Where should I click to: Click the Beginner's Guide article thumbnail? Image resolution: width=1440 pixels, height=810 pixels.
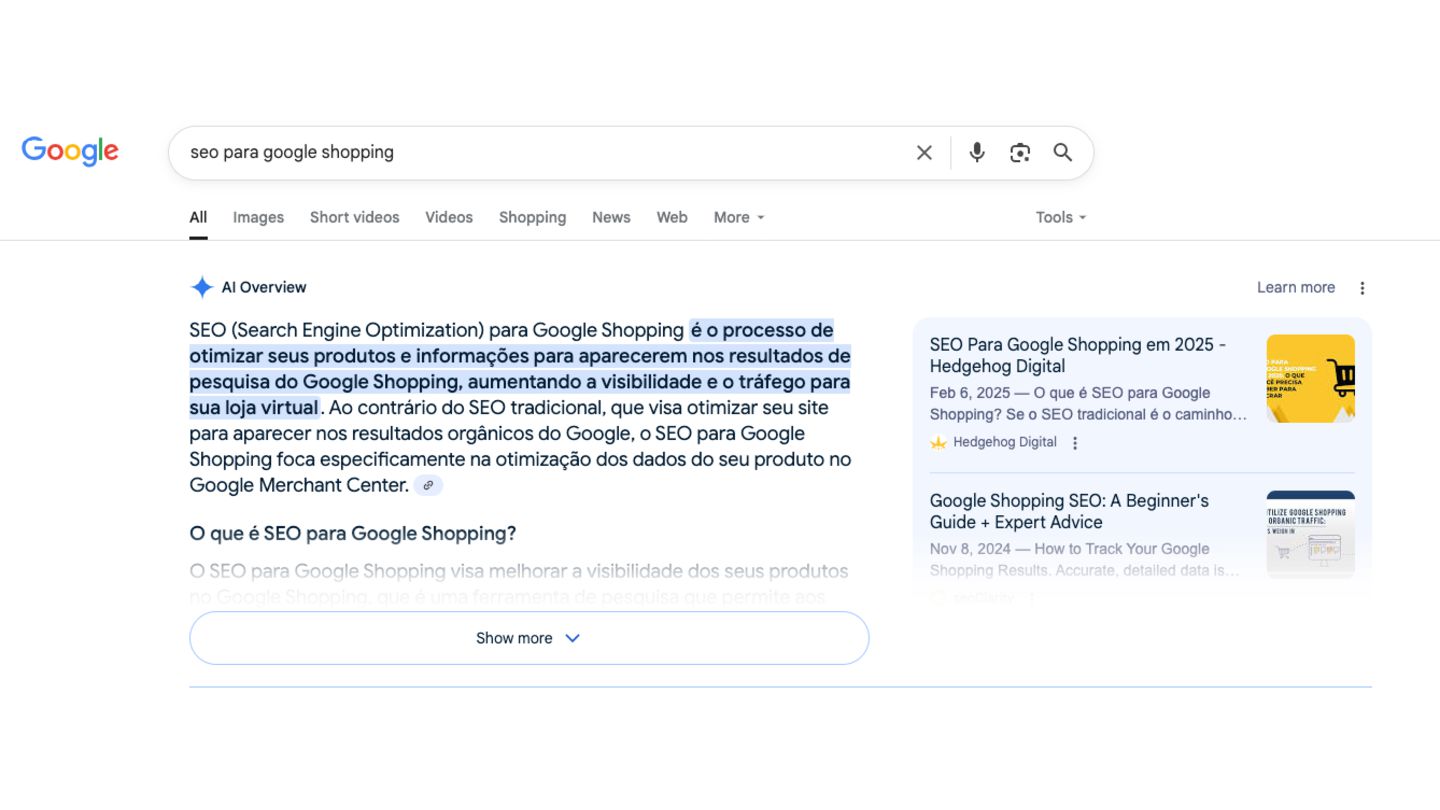(x=1310, y=534)
